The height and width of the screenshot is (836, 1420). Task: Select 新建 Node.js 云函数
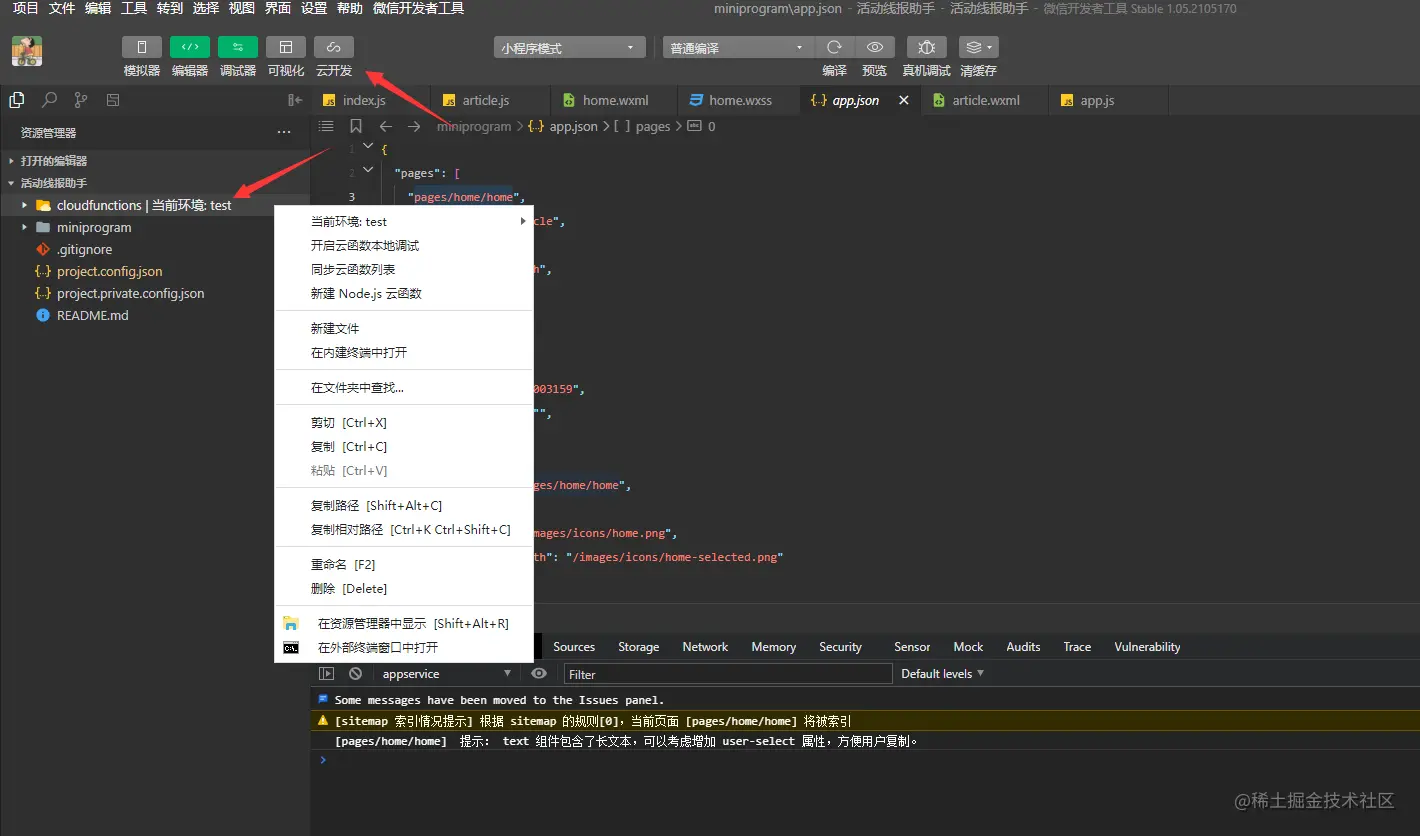(x=404, y=294)
